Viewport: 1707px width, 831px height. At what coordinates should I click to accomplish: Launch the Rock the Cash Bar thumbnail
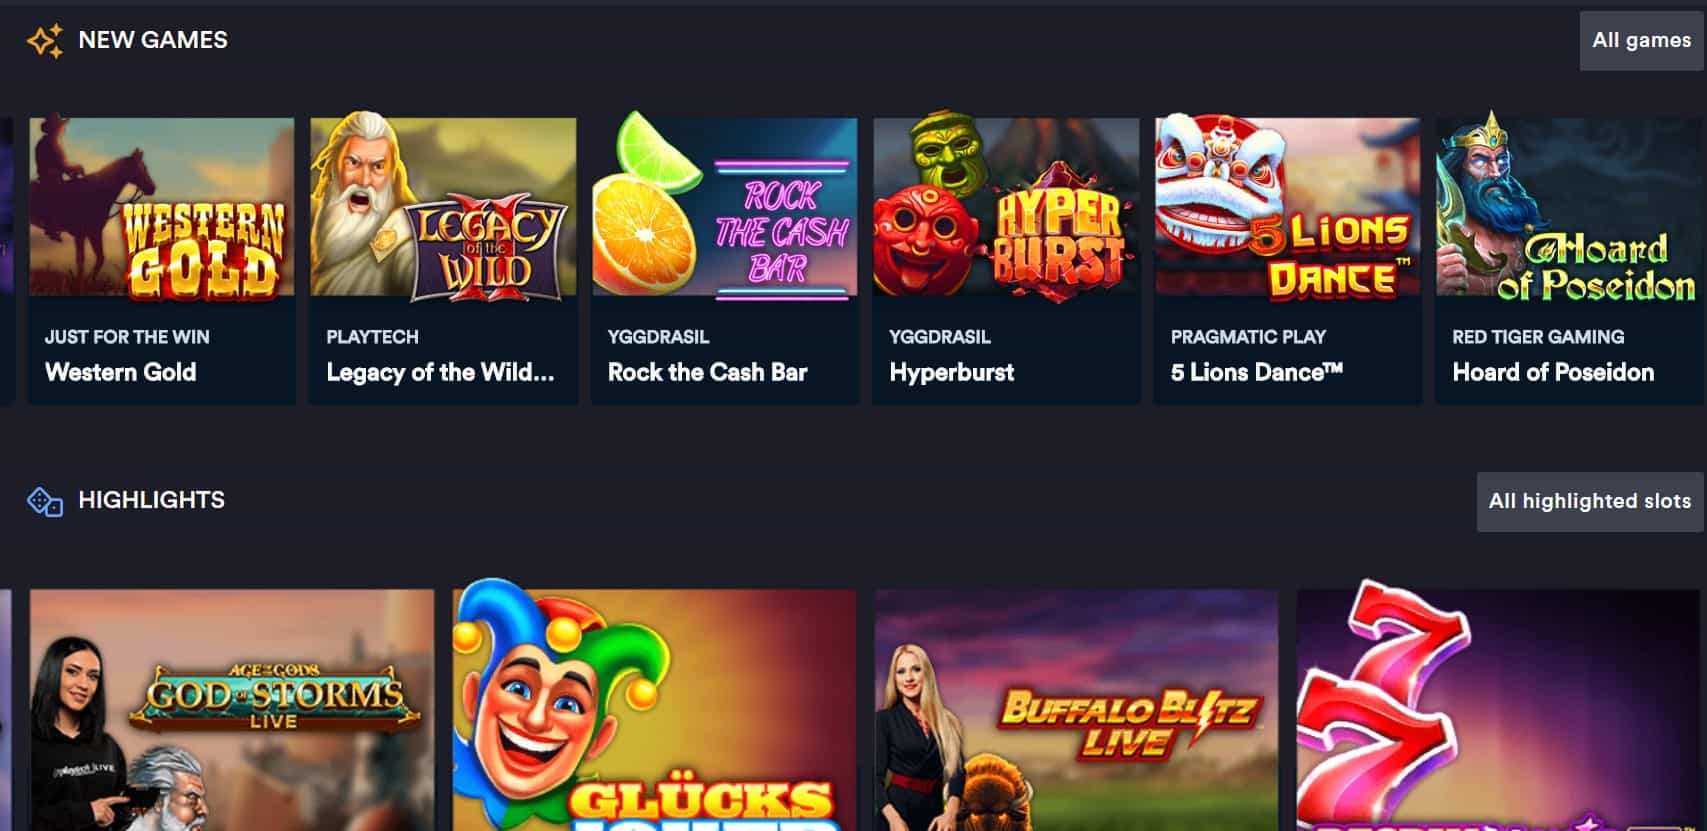point(725,207)
